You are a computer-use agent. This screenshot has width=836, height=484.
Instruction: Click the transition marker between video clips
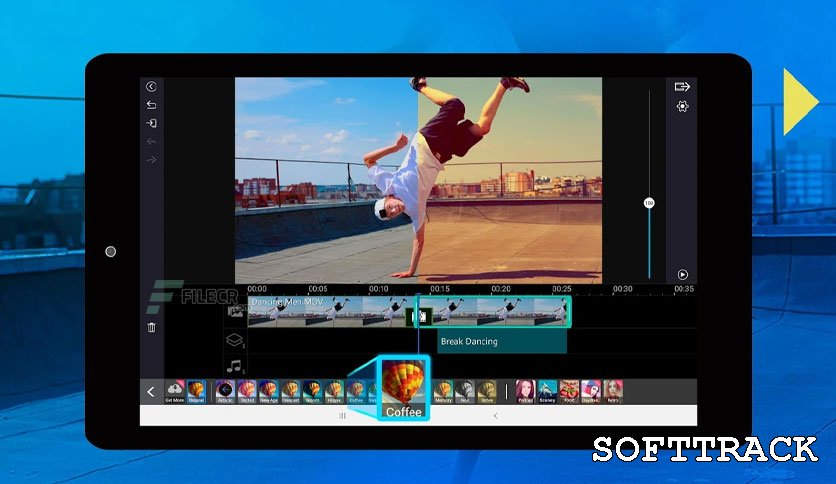coord(421,316)
